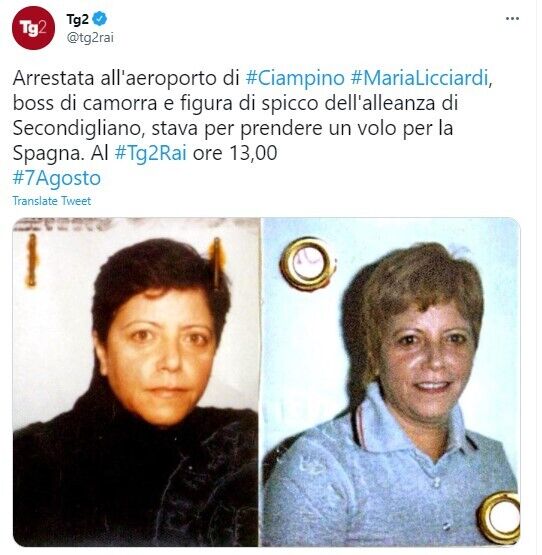542x555 pixels.
Task: Open the #MariaLicciardi hashtag
Action: coord(420,78)
